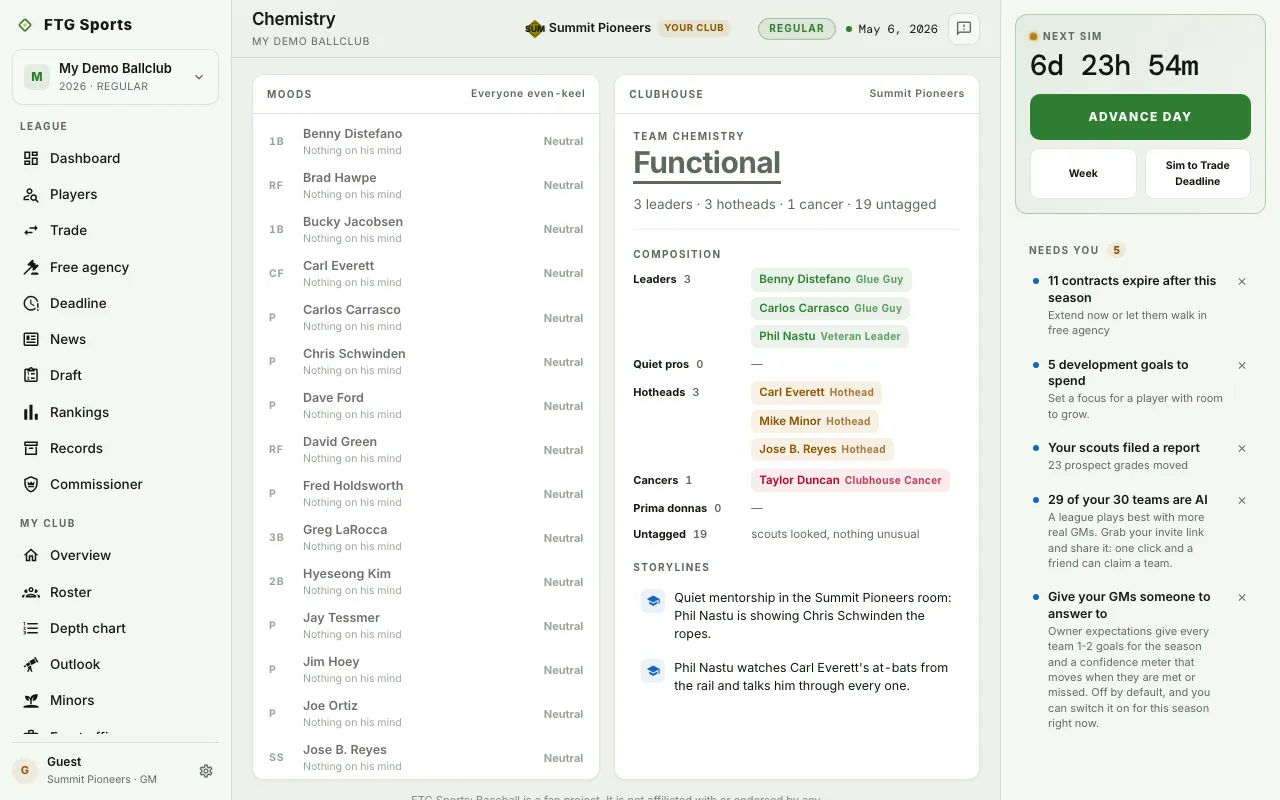Click the Your Club badge
The image size is (1280, 800).
coord(694,28)
